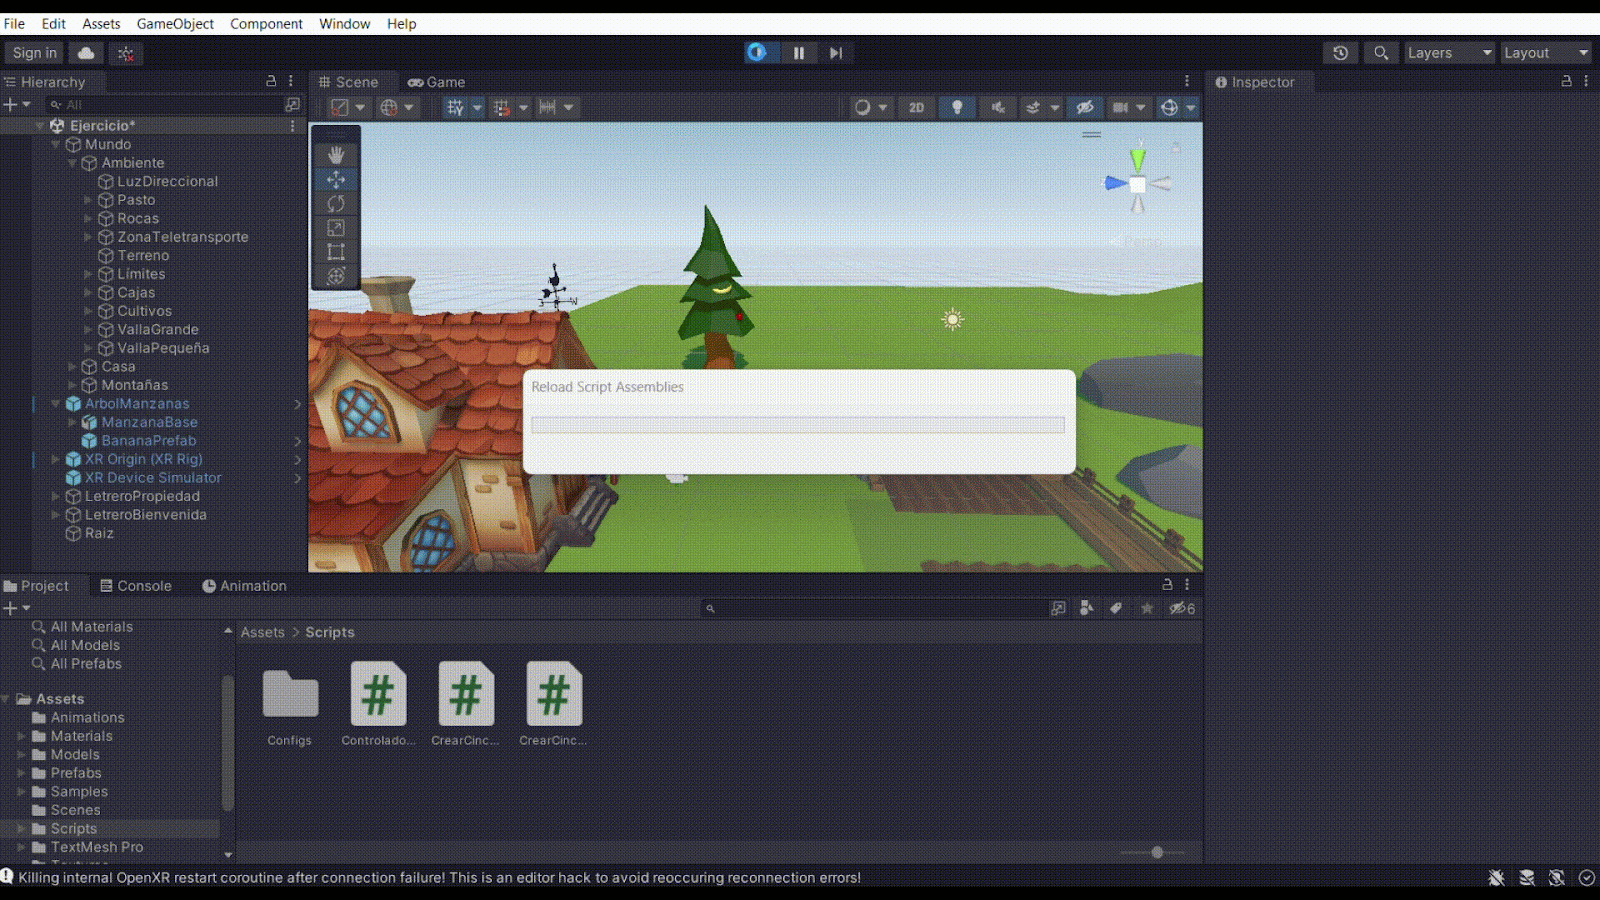Image resolution: width=1600 pixels, height=900 pixels.
Task: Open the Configs folder thumbnail
Action: click(290, 695)
